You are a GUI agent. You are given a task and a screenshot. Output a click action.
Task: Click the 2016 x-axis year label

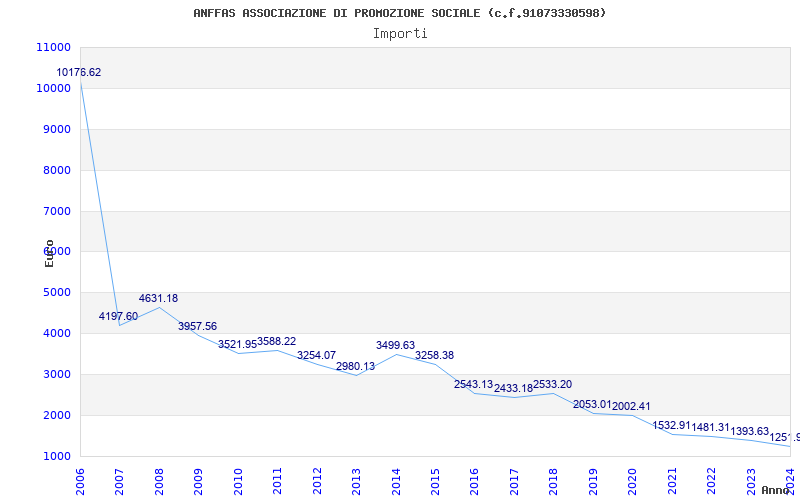point(474,481)
